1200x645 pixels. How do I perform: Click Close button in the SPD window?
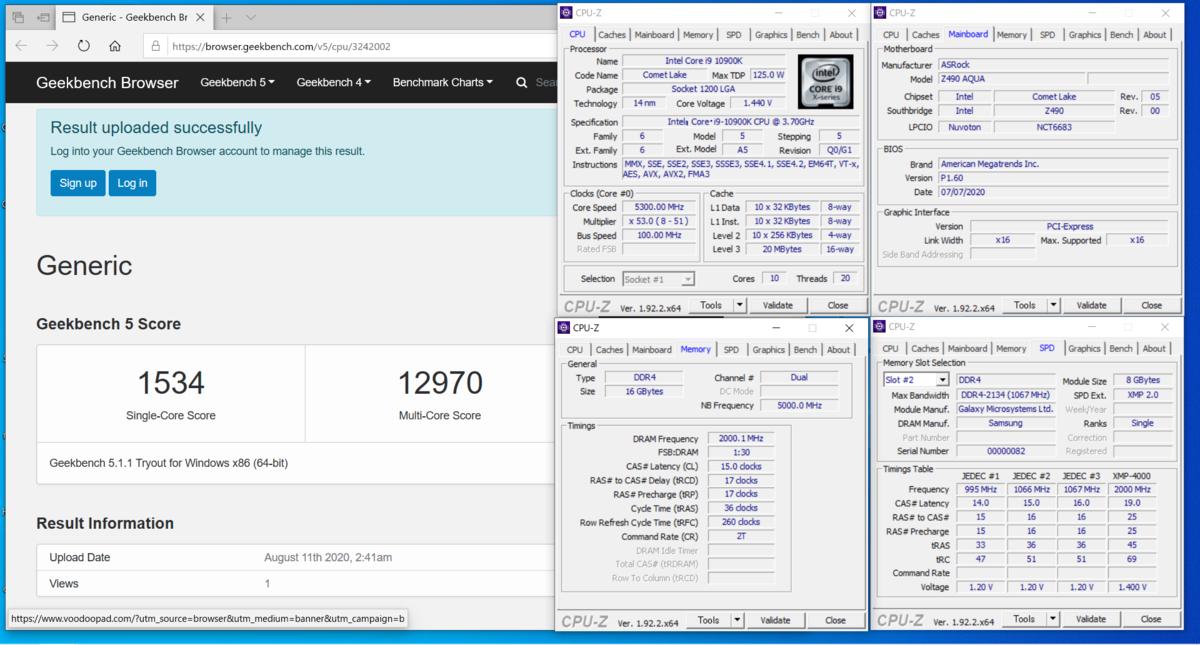[1151, 619]
